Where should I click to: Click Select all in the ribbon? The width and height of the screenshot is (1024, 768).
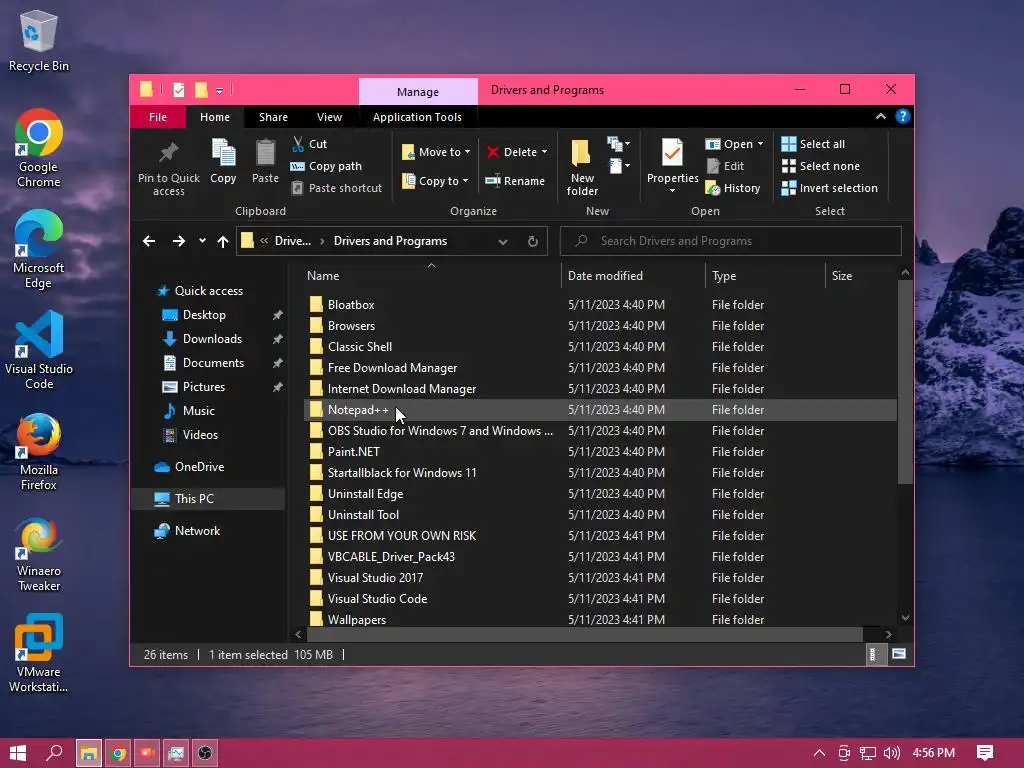[x=813, y=144]
